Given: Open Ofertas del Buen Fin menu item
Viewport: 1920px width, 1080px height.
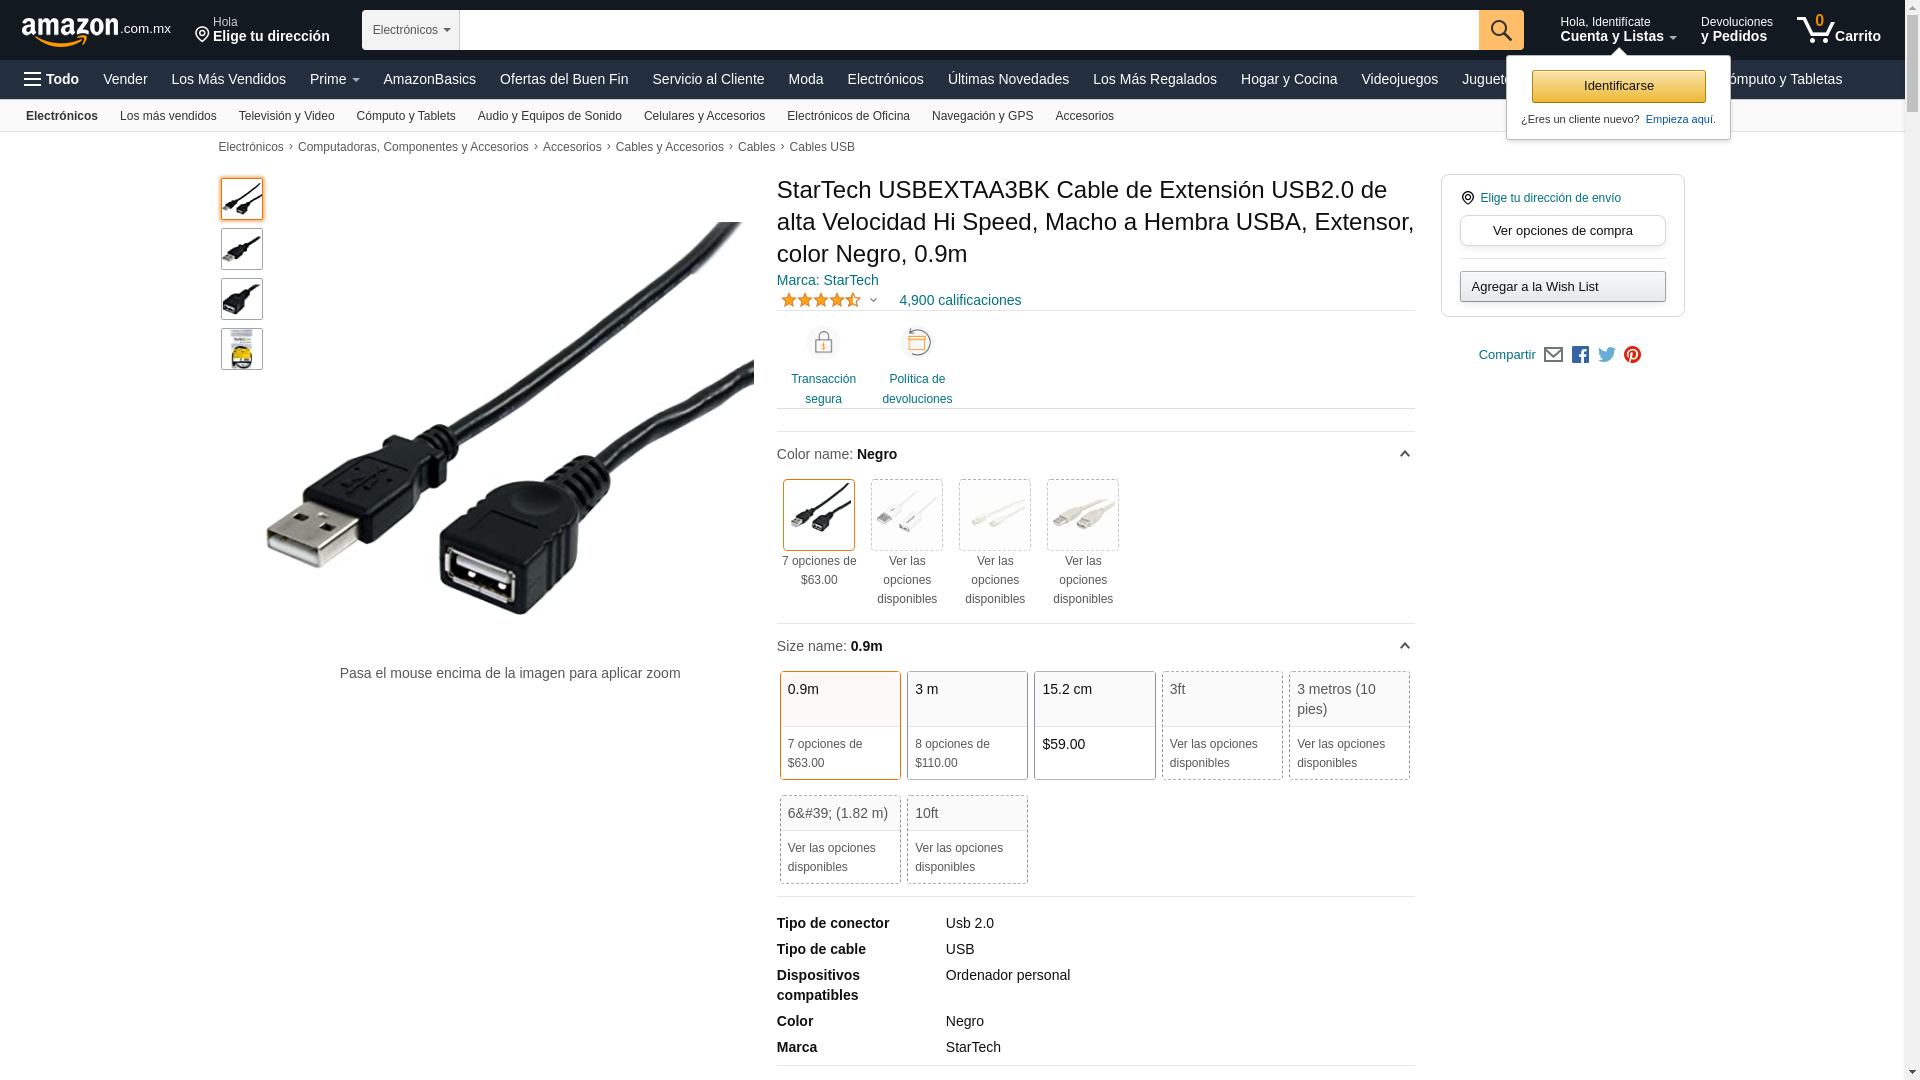Looking at the screenshot, I should 564,79.
